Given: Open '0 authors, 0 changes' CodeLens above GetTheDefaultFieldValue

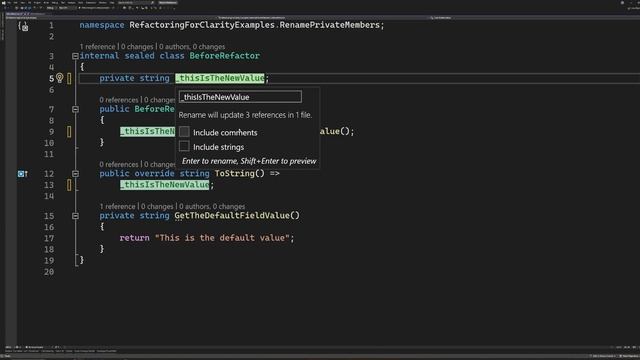Looking at the screenshot, I should [x=212, y=207].
